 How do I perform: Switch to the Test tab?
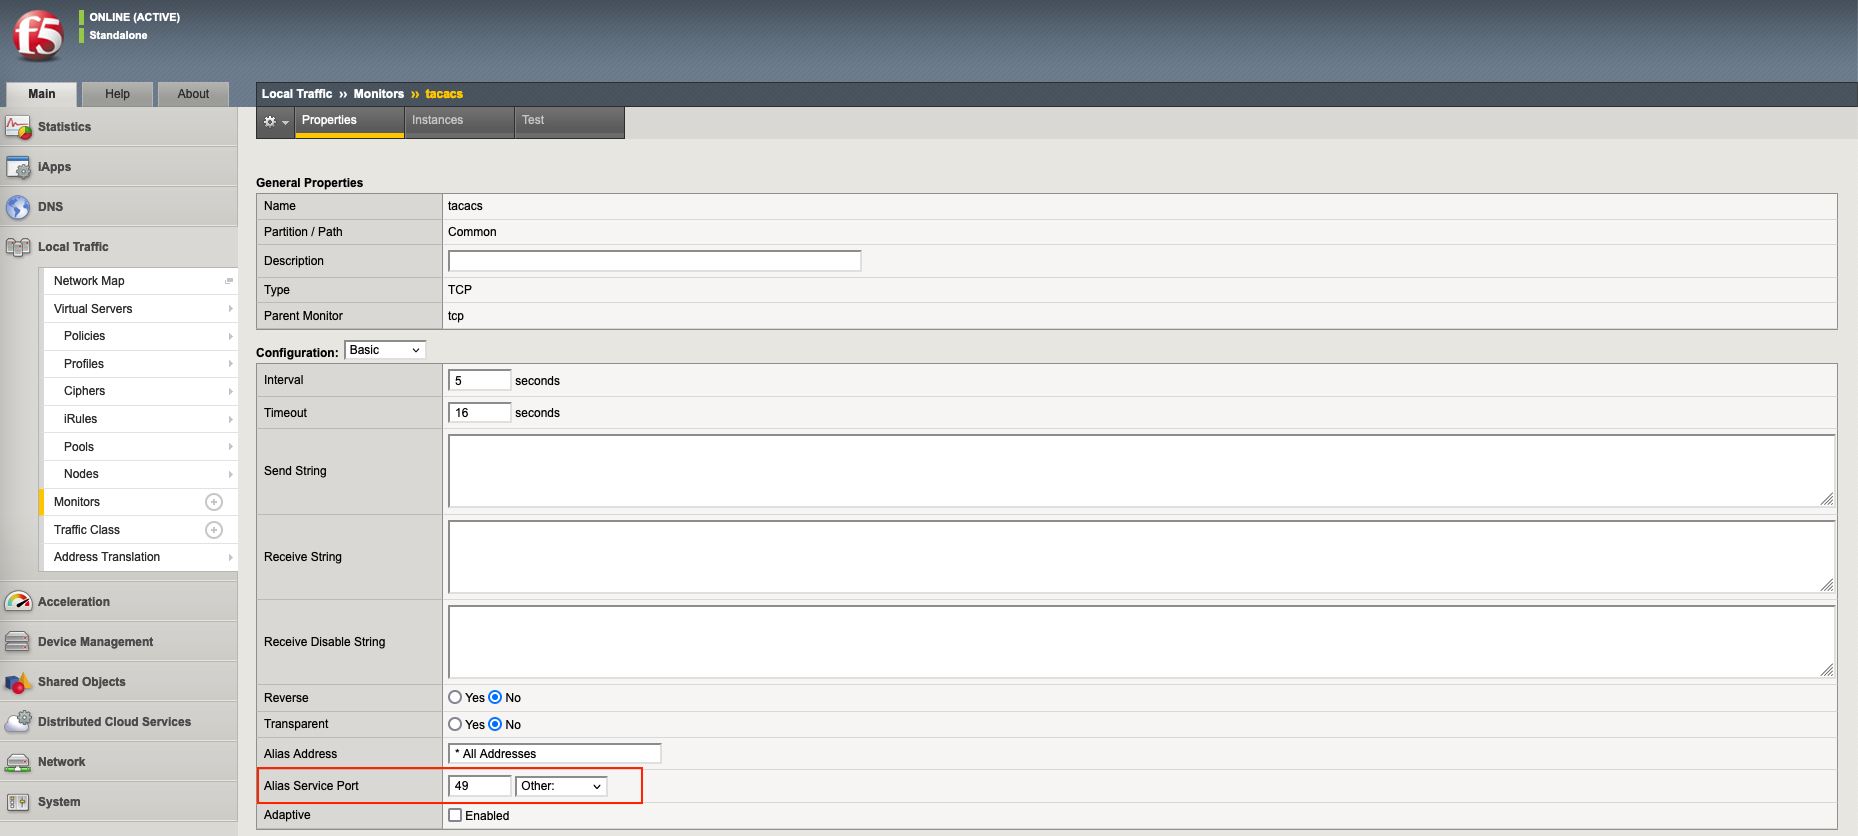(x=533, y=120)
